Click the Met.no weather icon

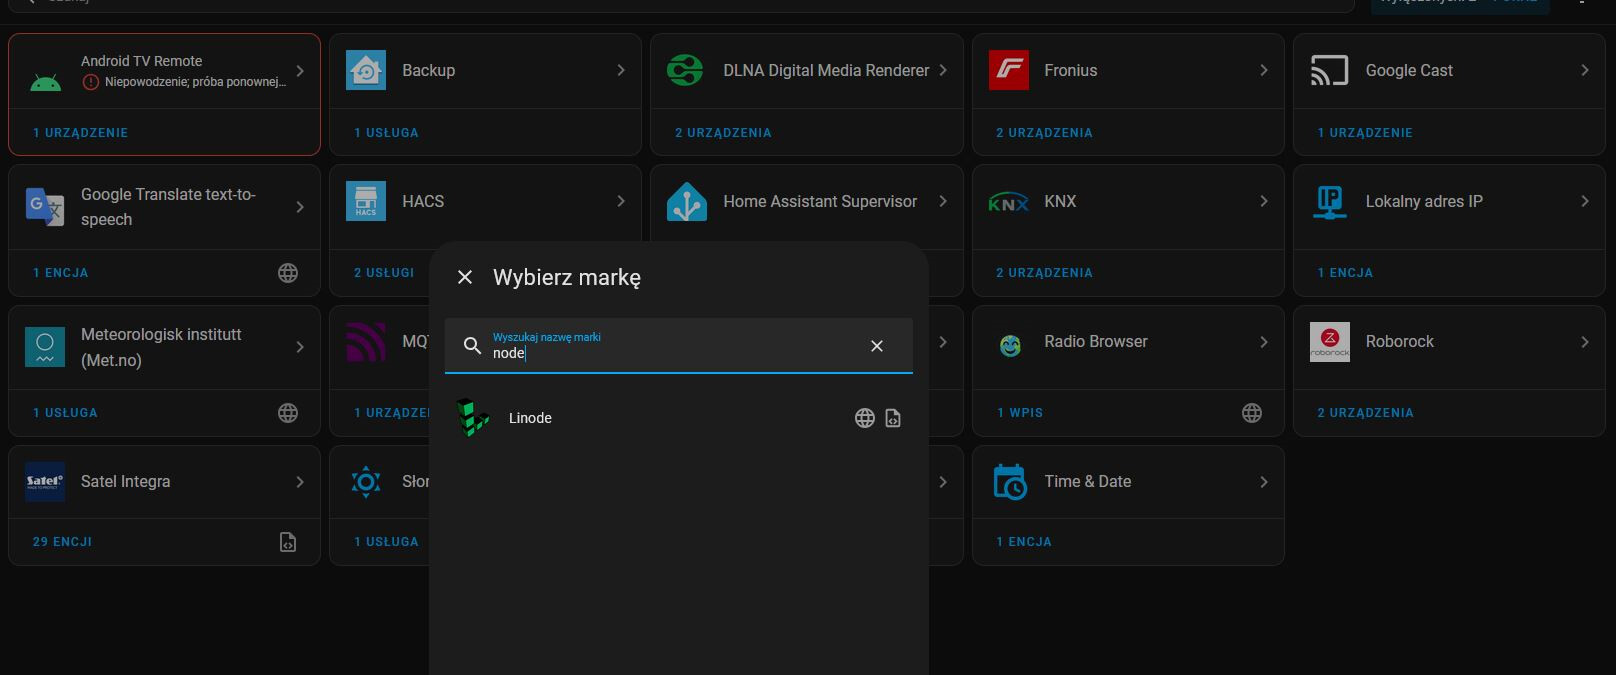[x=45, y=347]
